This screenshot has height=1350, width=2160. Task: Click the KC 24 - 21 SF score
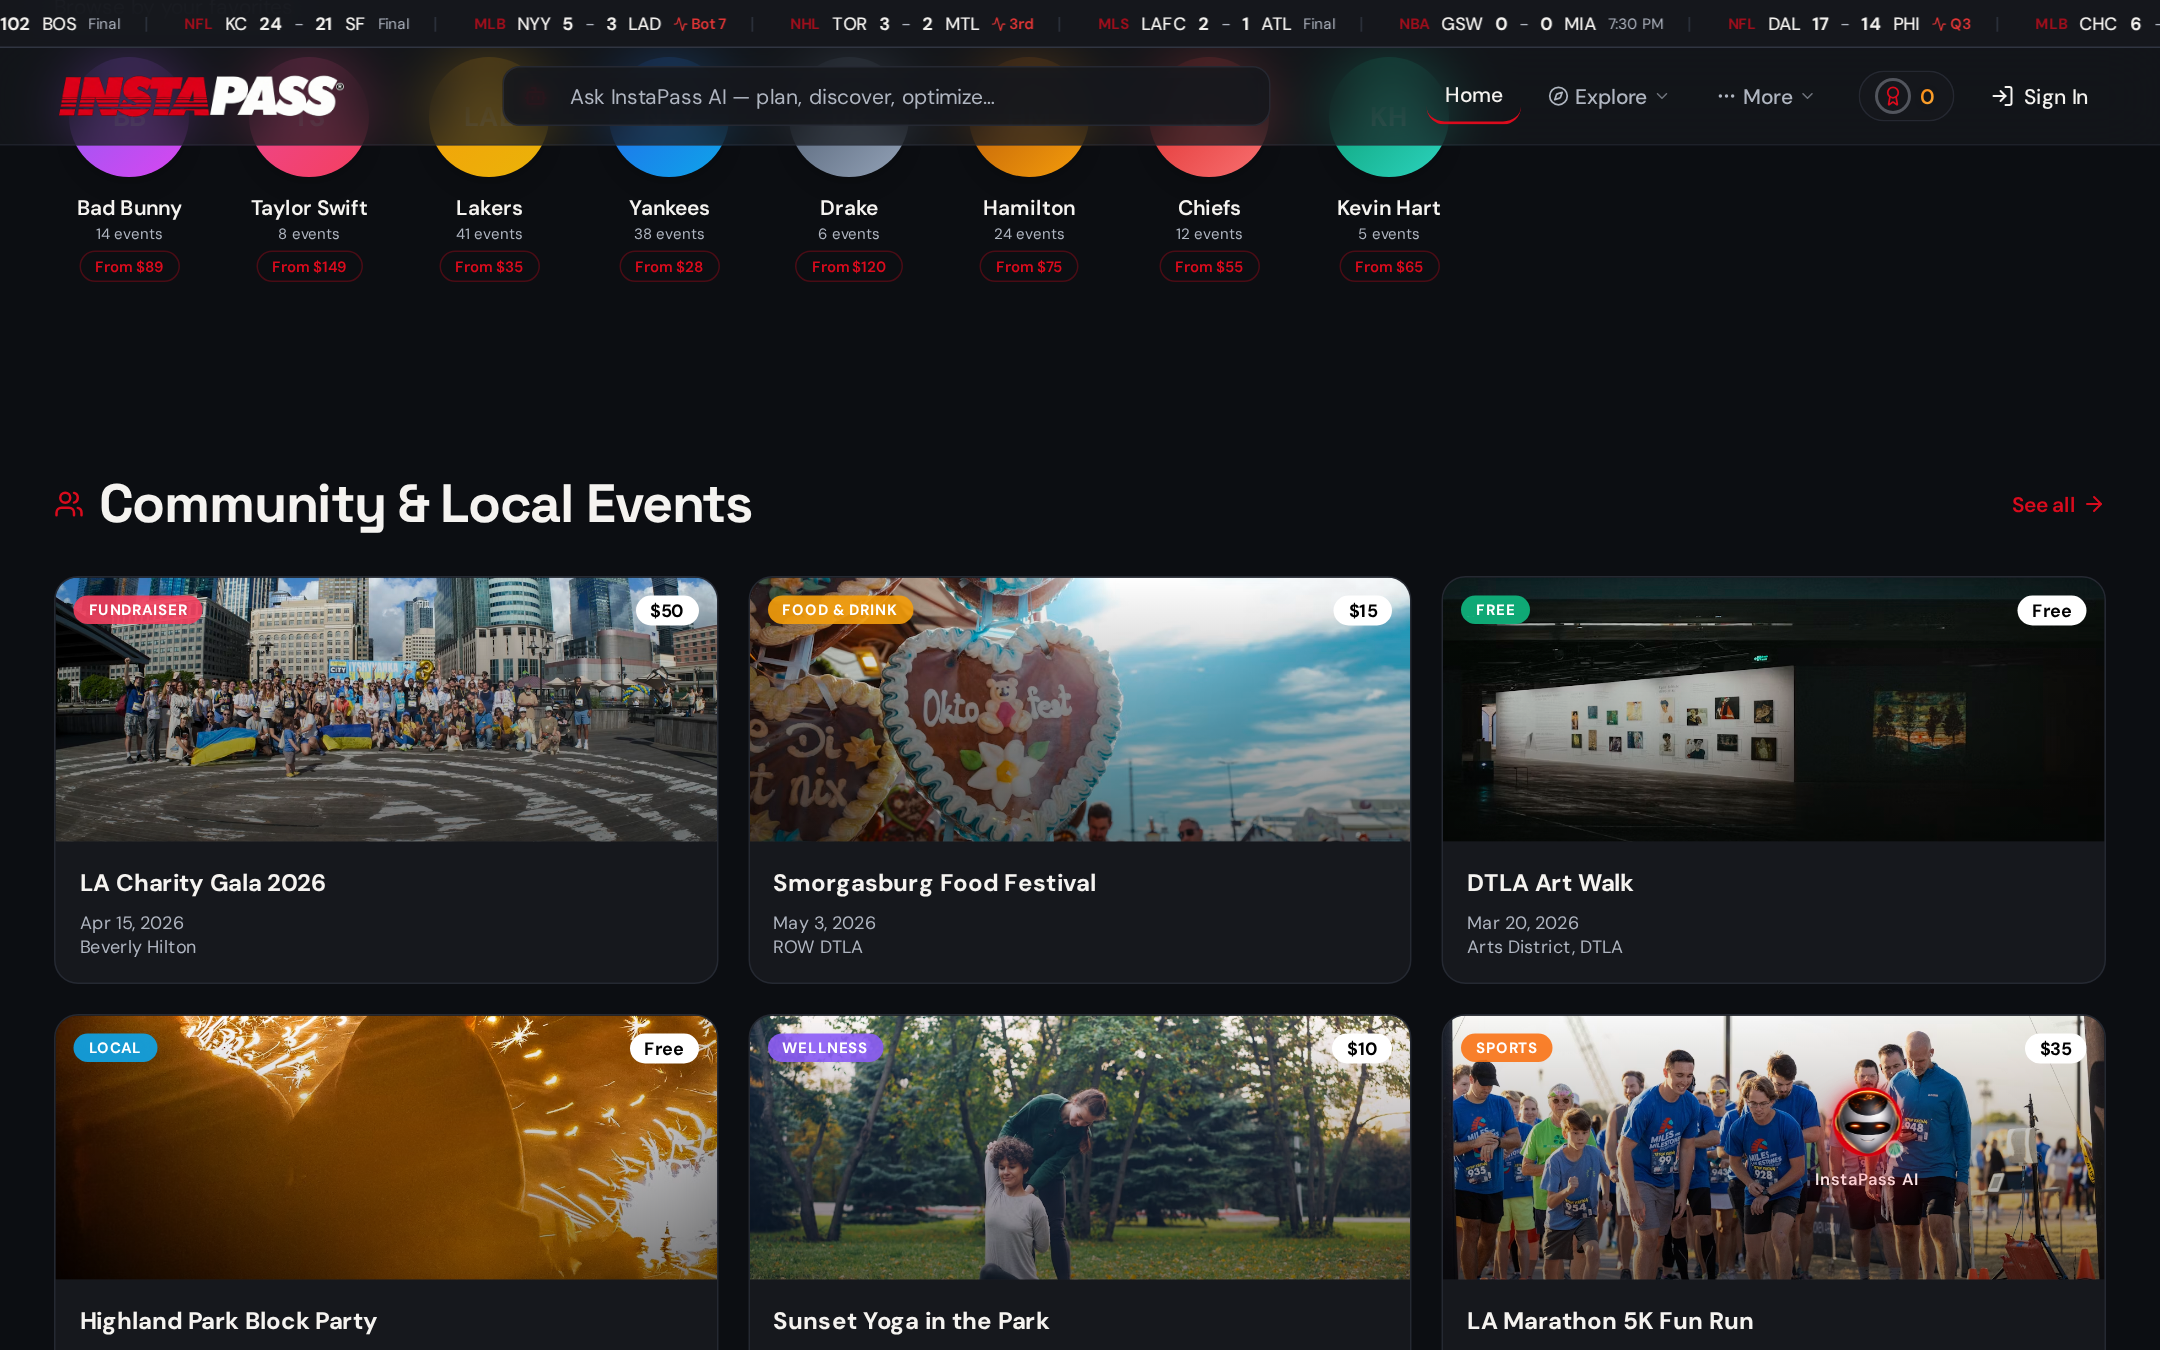coord(295,23)
